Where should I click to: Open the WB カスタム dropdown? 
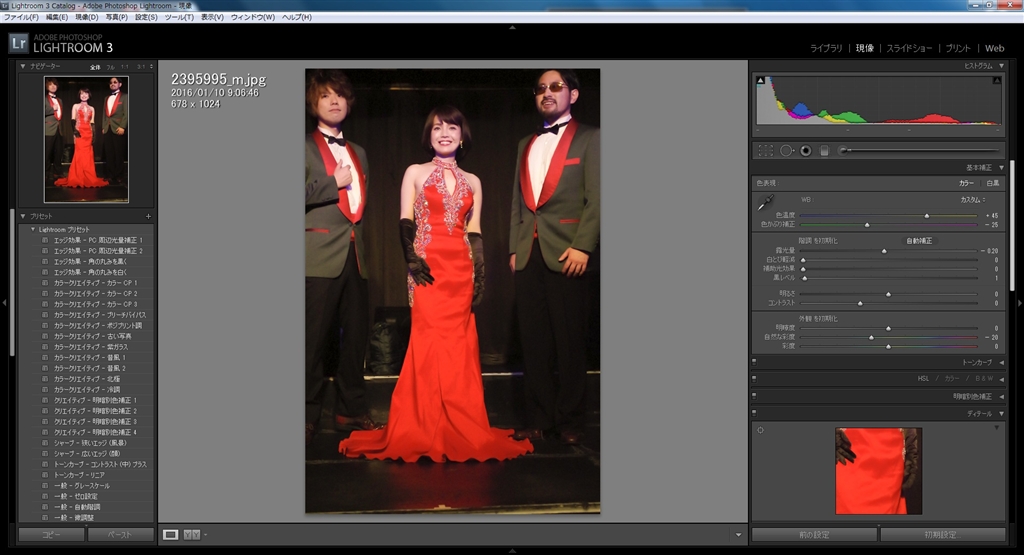973,200
